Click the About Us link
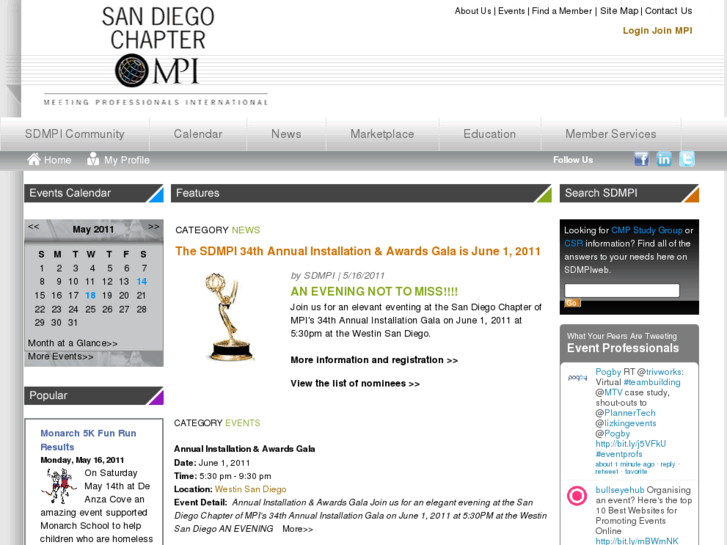 tap(472, 11)
